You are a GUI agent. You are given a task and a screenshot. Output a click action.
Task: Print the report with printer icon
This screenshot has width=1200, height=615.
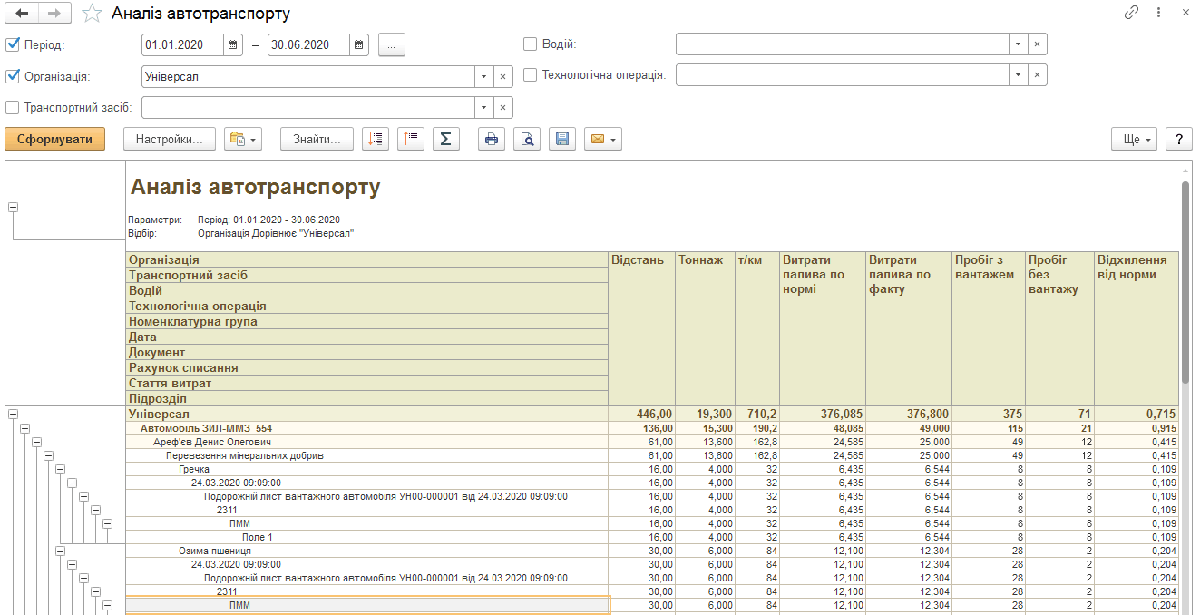pos(491,140)
